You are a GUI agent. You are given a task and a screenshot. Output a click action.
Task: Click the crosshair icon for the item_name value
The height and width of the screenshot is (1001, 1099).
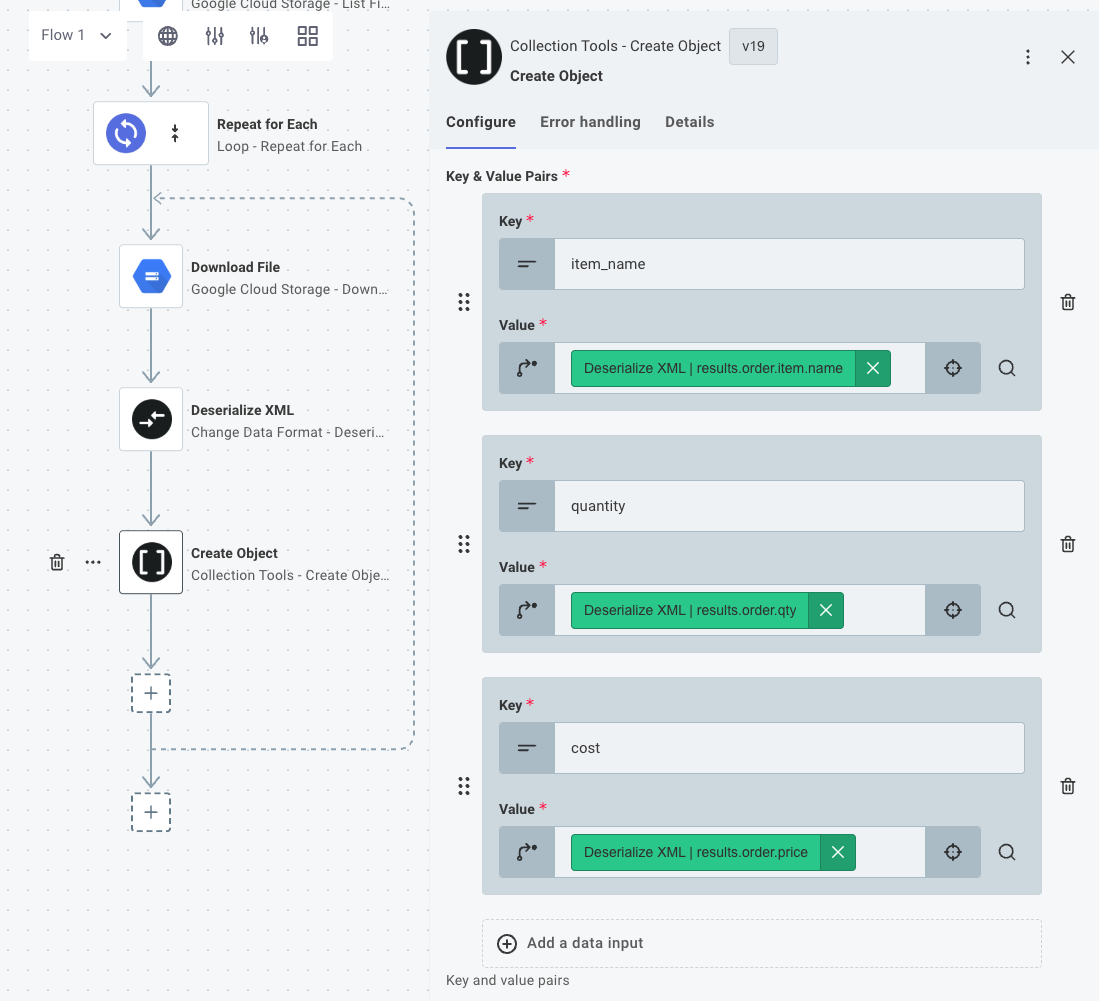pos(953,368)
